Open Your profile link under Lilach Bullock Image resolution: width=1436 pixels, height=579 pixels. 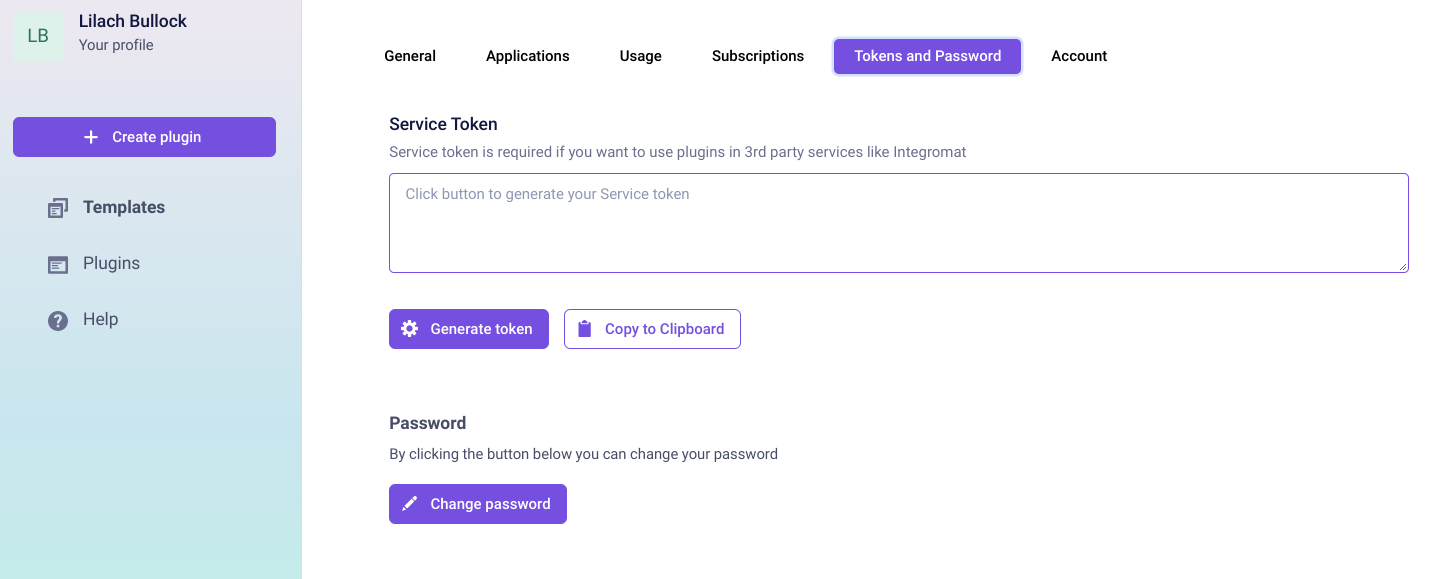tap(116, 45)
